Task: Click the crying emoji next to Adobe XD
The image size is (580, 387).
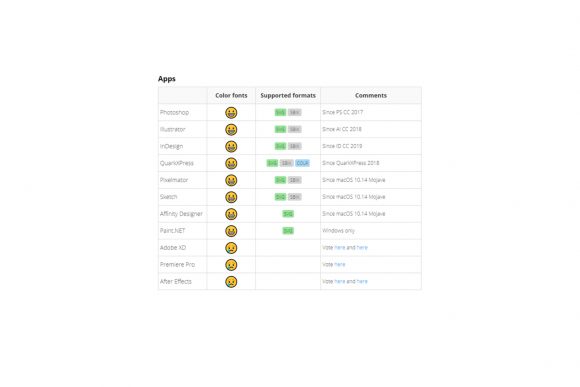Action: pyautogui.click(x=231, y=248)
